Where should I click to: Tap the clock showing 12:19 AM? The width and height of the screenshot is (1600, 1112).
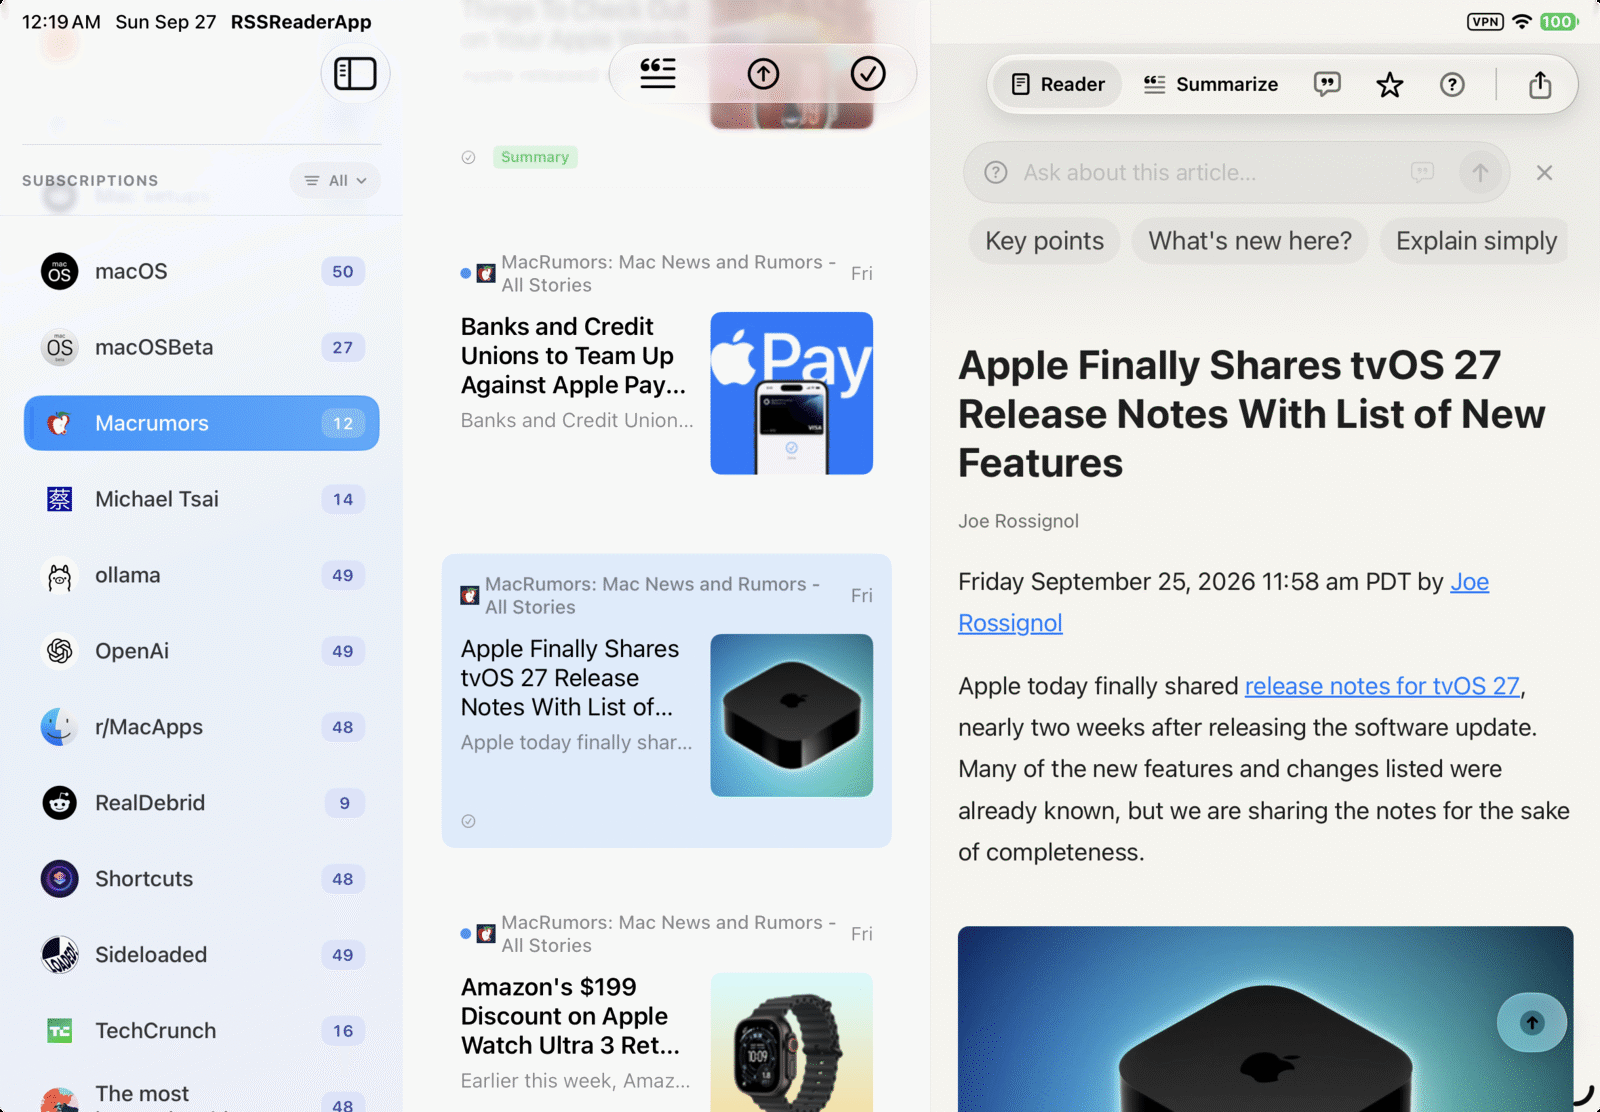point(61,22)
